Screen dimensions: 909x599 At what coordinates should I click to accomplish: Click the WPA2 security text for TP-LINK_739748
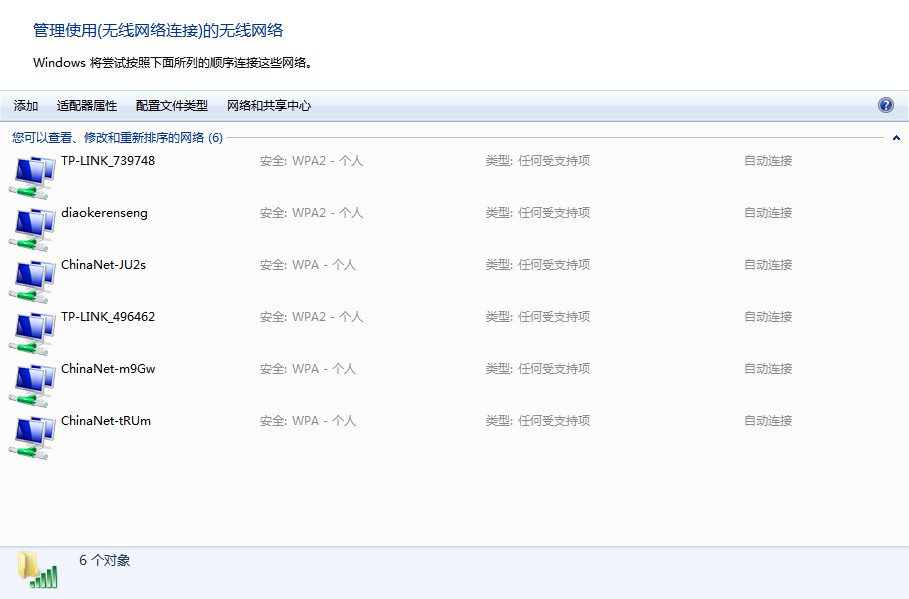pos(311,161)
